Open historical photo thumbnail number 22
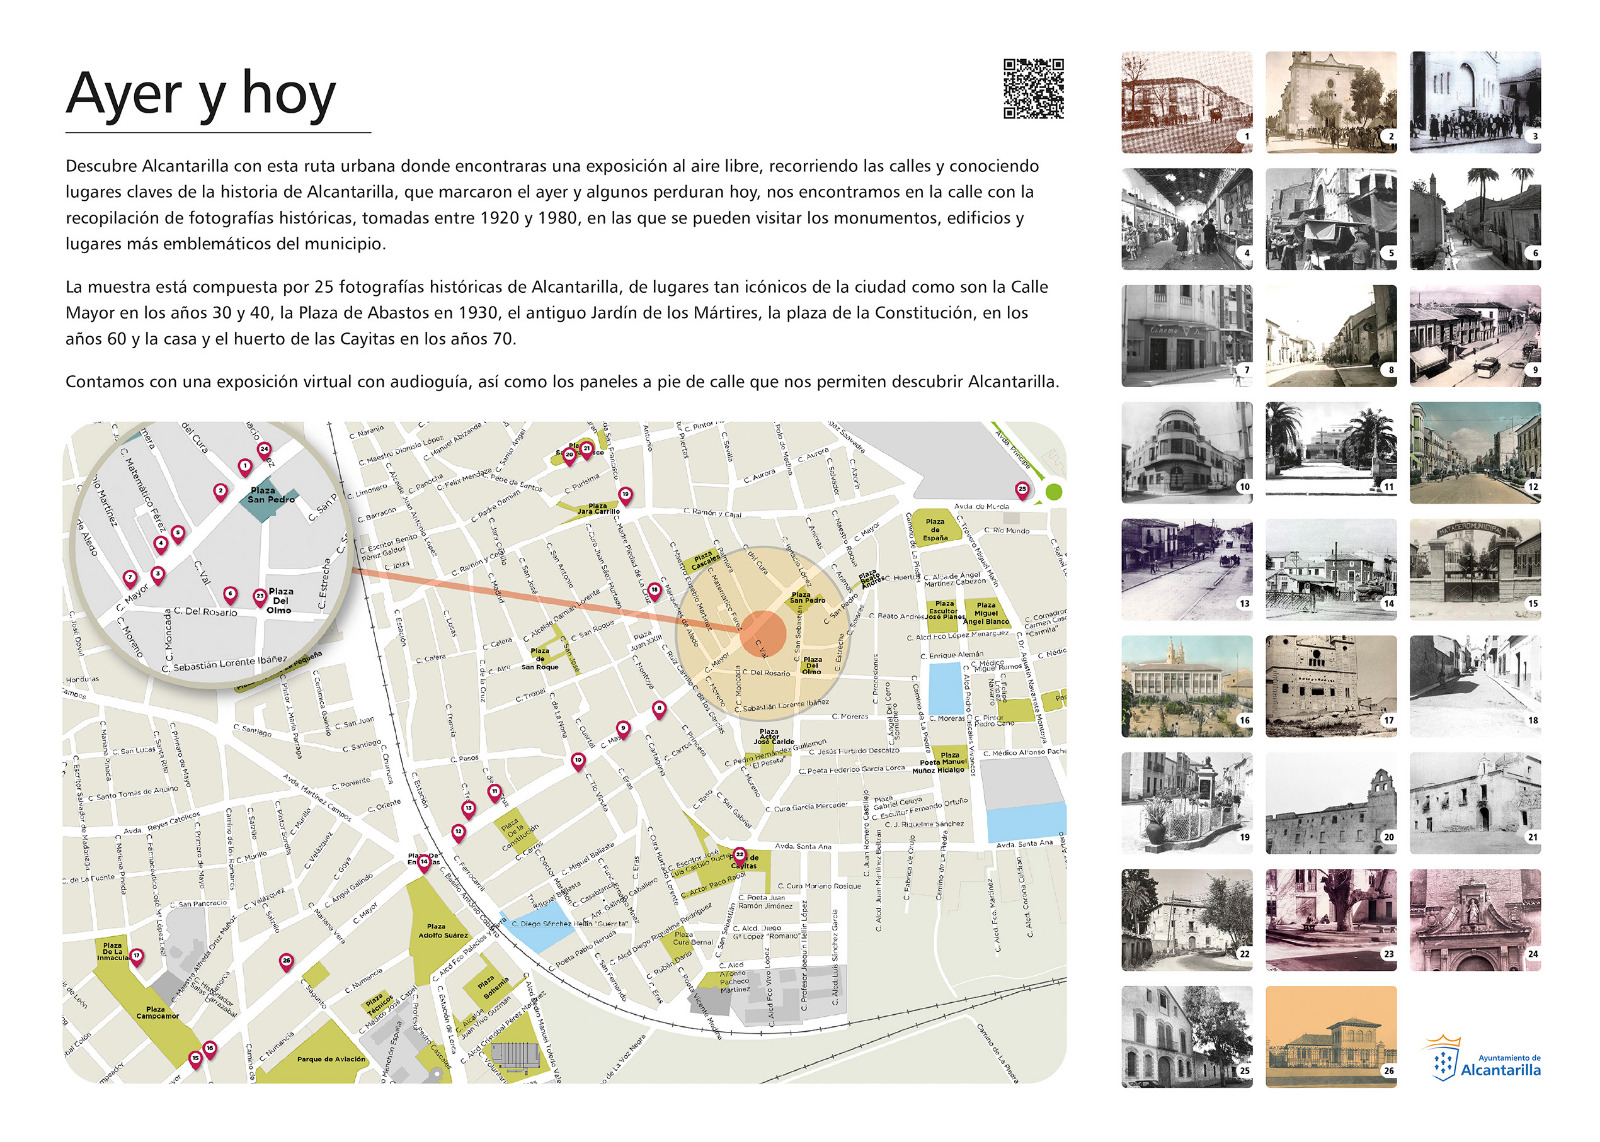The height and width of the screenshot is (1142, 1600). pos(1187,920)
